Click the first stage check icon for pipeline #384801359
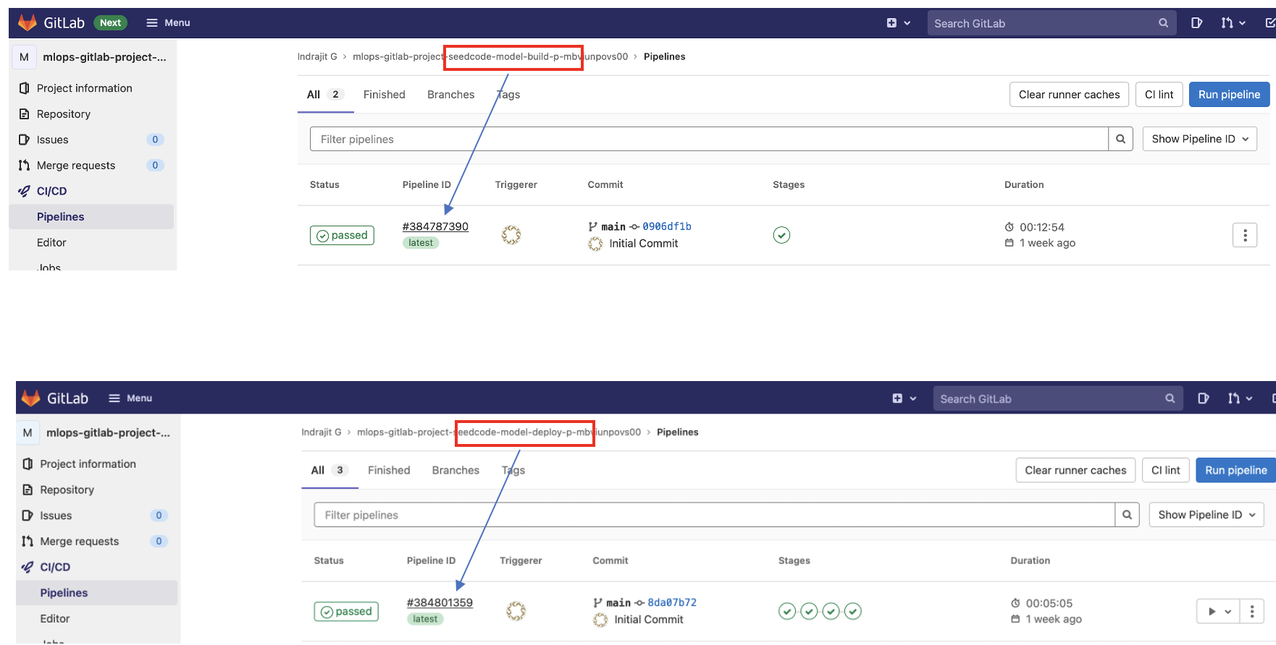The height and width of the screenshot is (645, 1276). [787, 611]
